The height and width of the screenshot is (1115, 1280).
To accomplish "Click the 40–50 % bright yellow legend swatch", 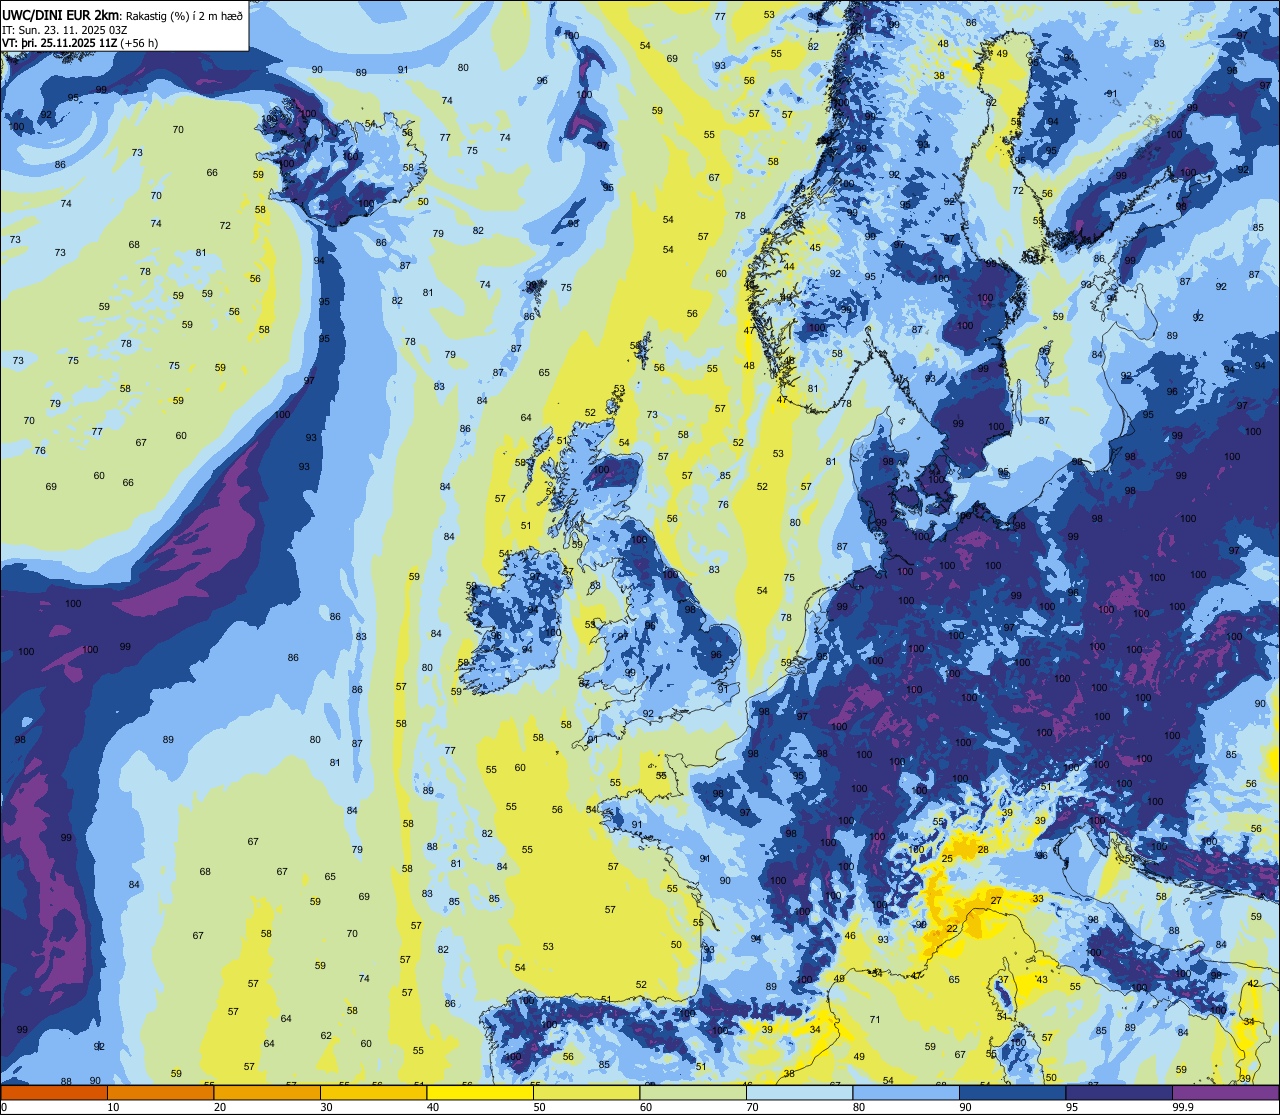I will [480, 1092].
